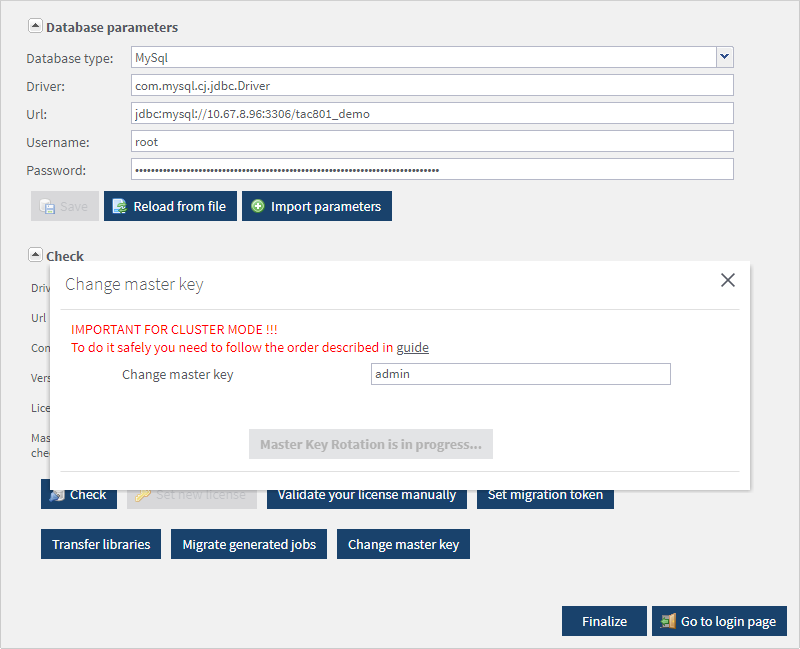The height and width of the screenshot is (649, 800).
Task: Click into the Password field
Action: 432,170
